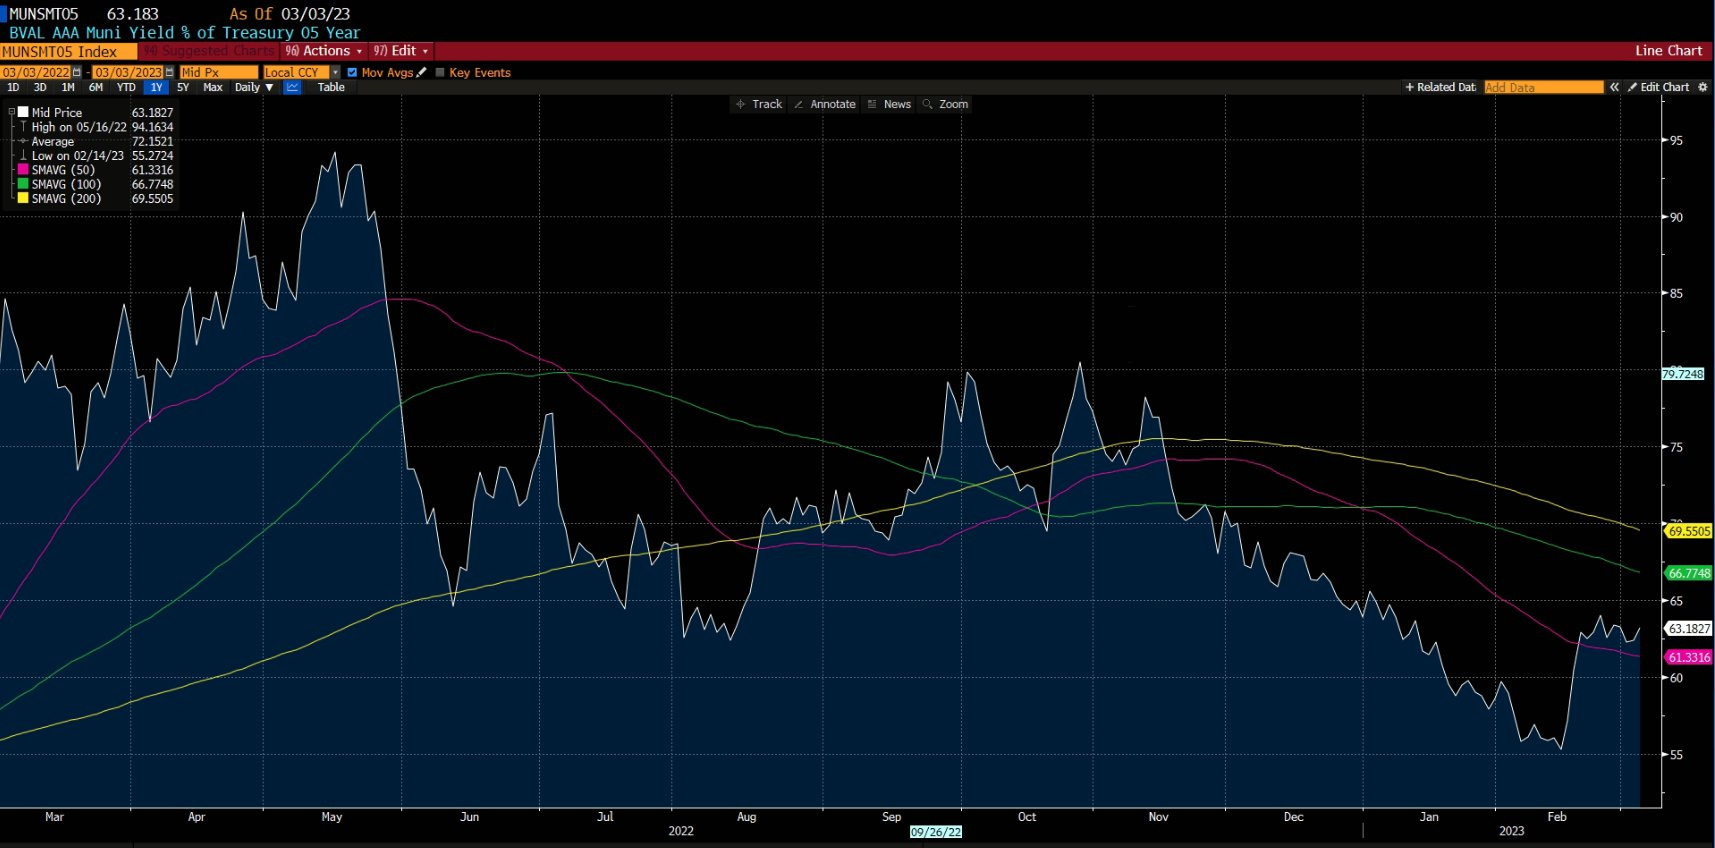Click the white Mid Price color swatch
This screenshot has height=848, width=1715.
point(23,112)
